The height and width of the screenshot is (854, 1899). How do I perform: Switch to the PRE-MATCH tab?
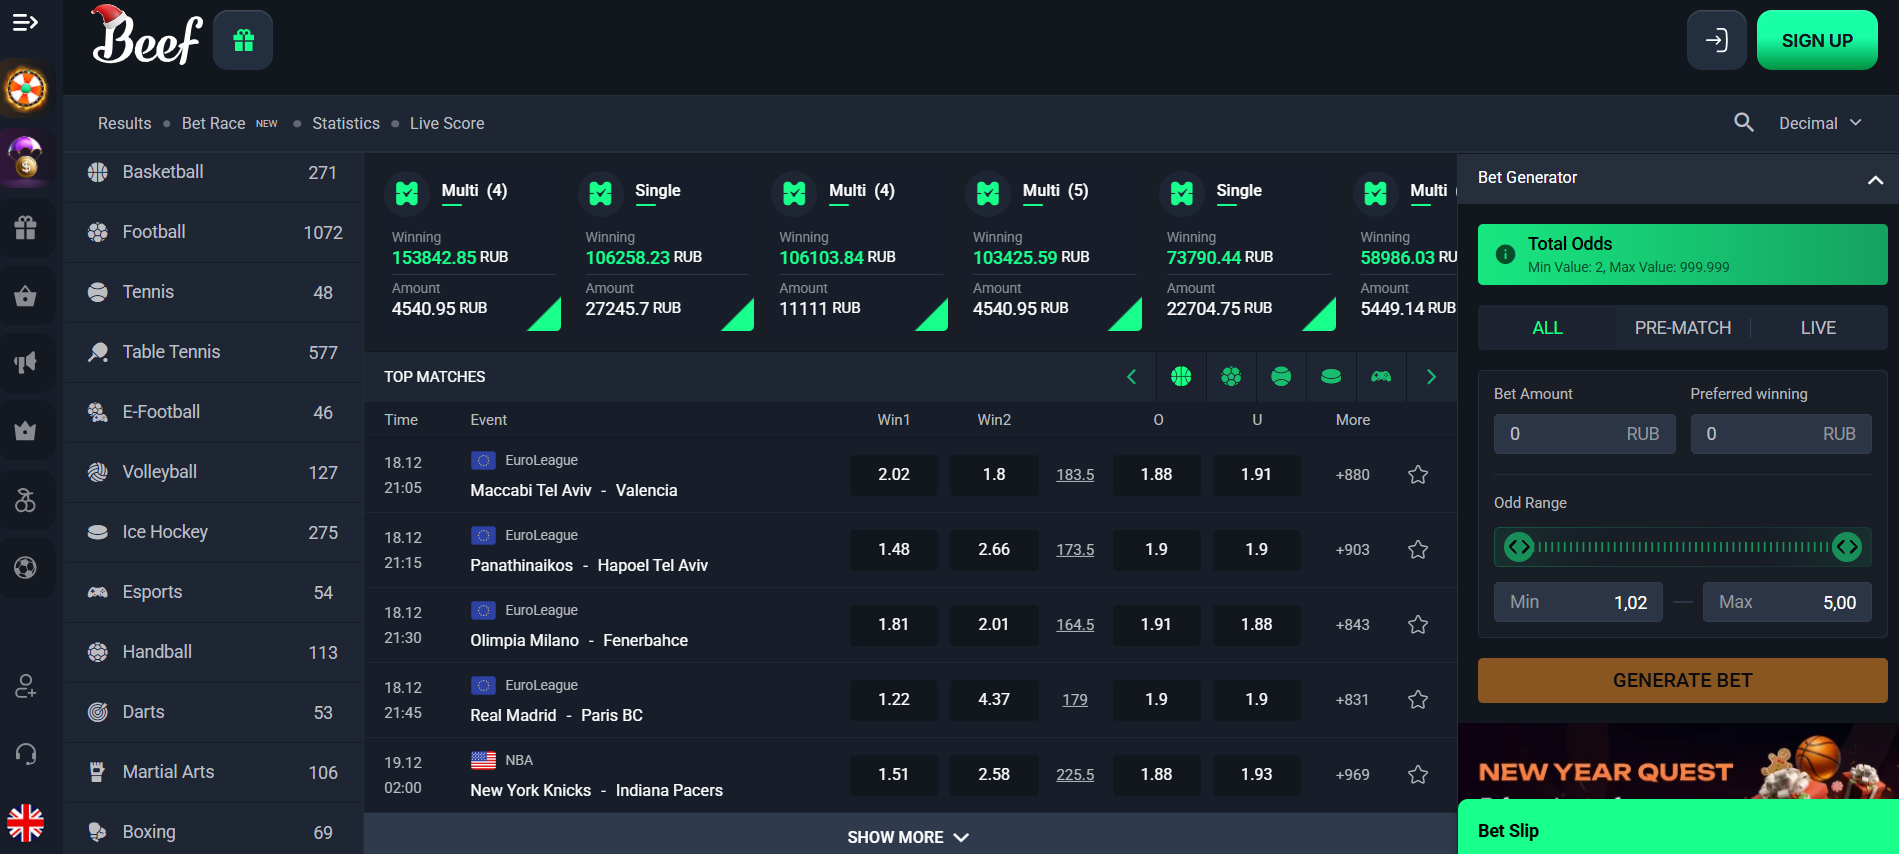pyautogui.click(x=1682, y=328)
